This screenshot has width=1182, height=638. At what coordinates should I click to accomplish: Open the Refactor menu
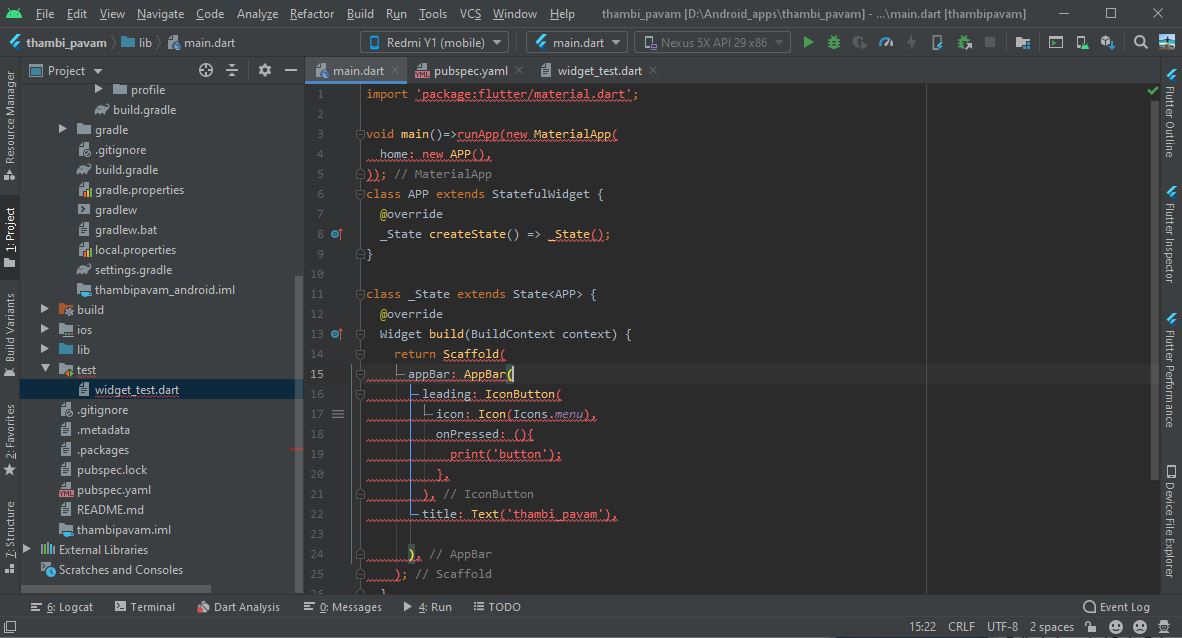[x=311, y=14]
